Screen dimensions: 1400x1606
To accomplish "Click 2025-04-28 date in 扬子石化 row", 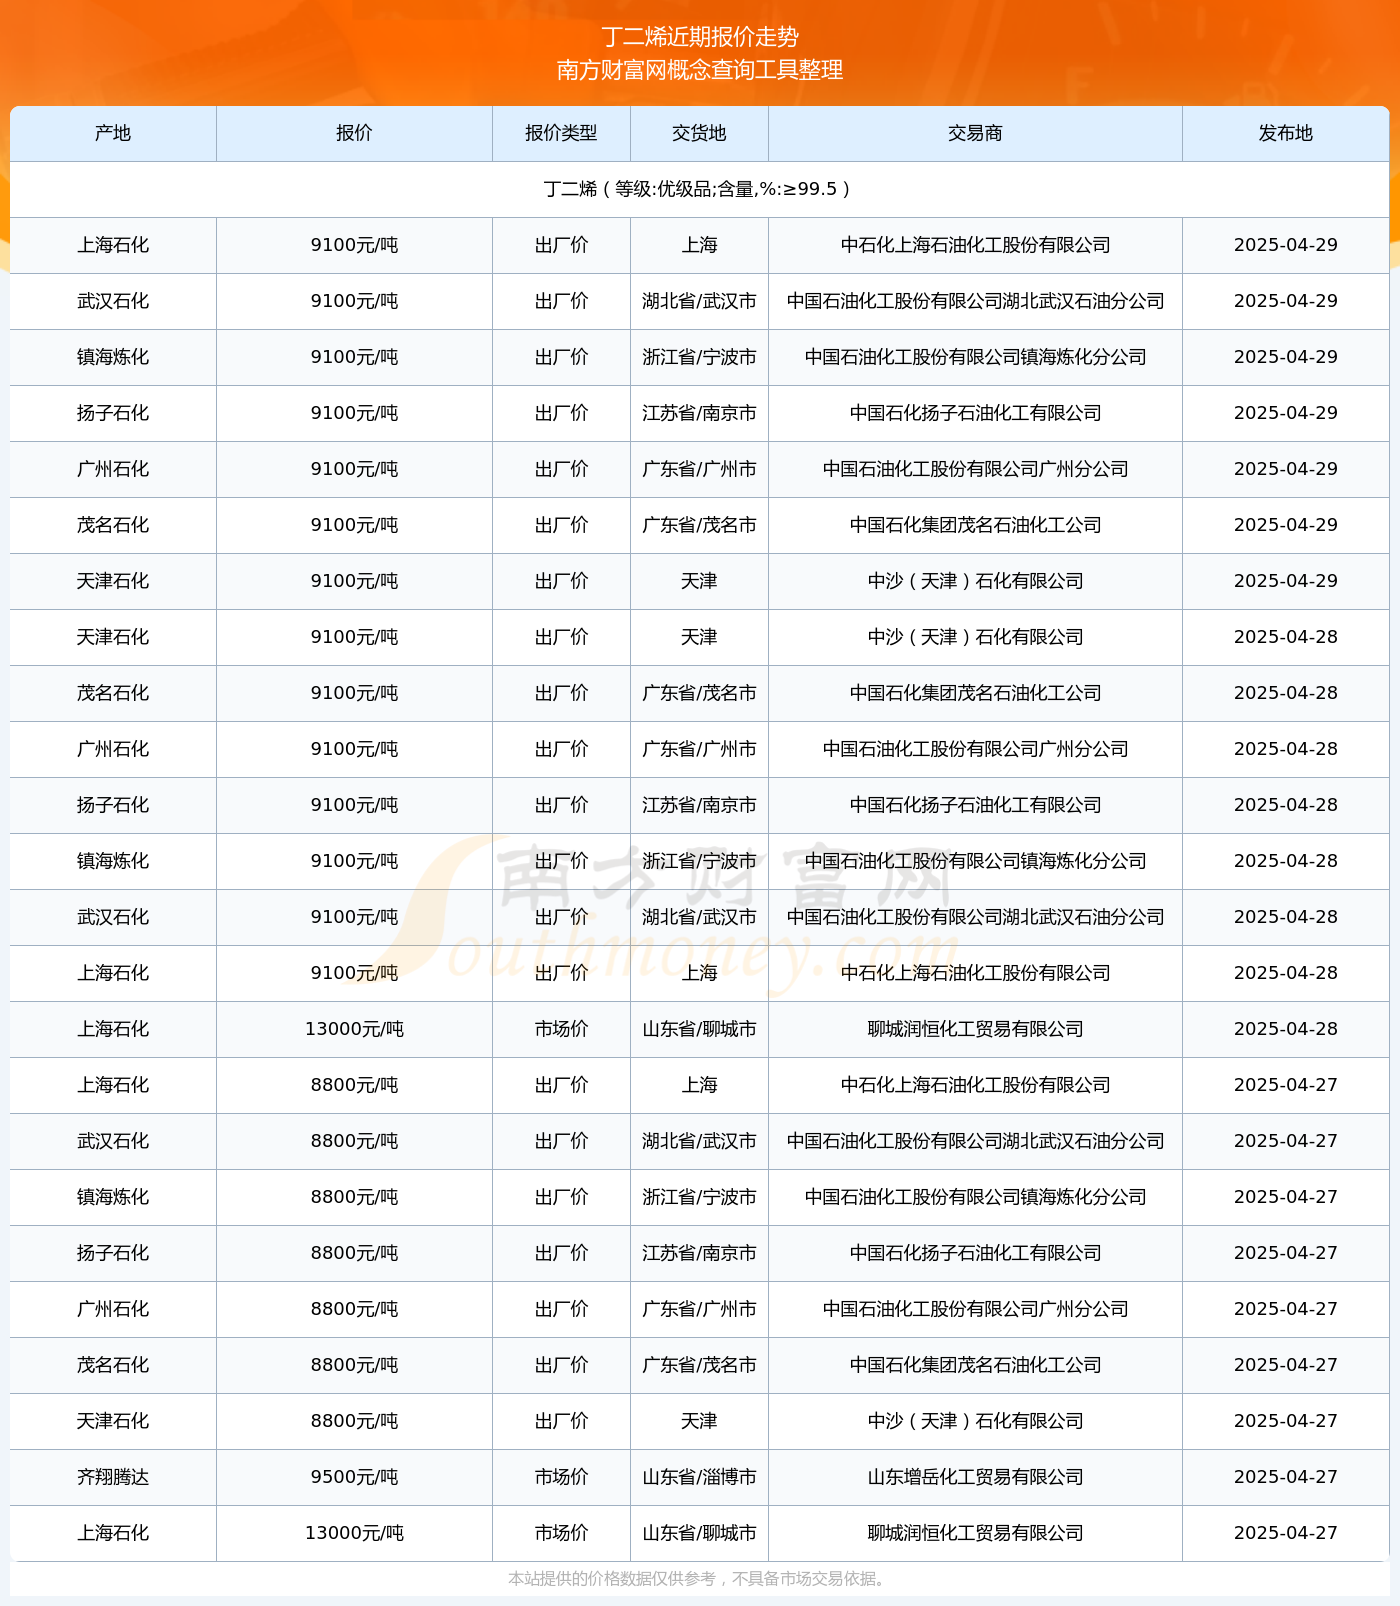I will click(x=1285, y=805).
